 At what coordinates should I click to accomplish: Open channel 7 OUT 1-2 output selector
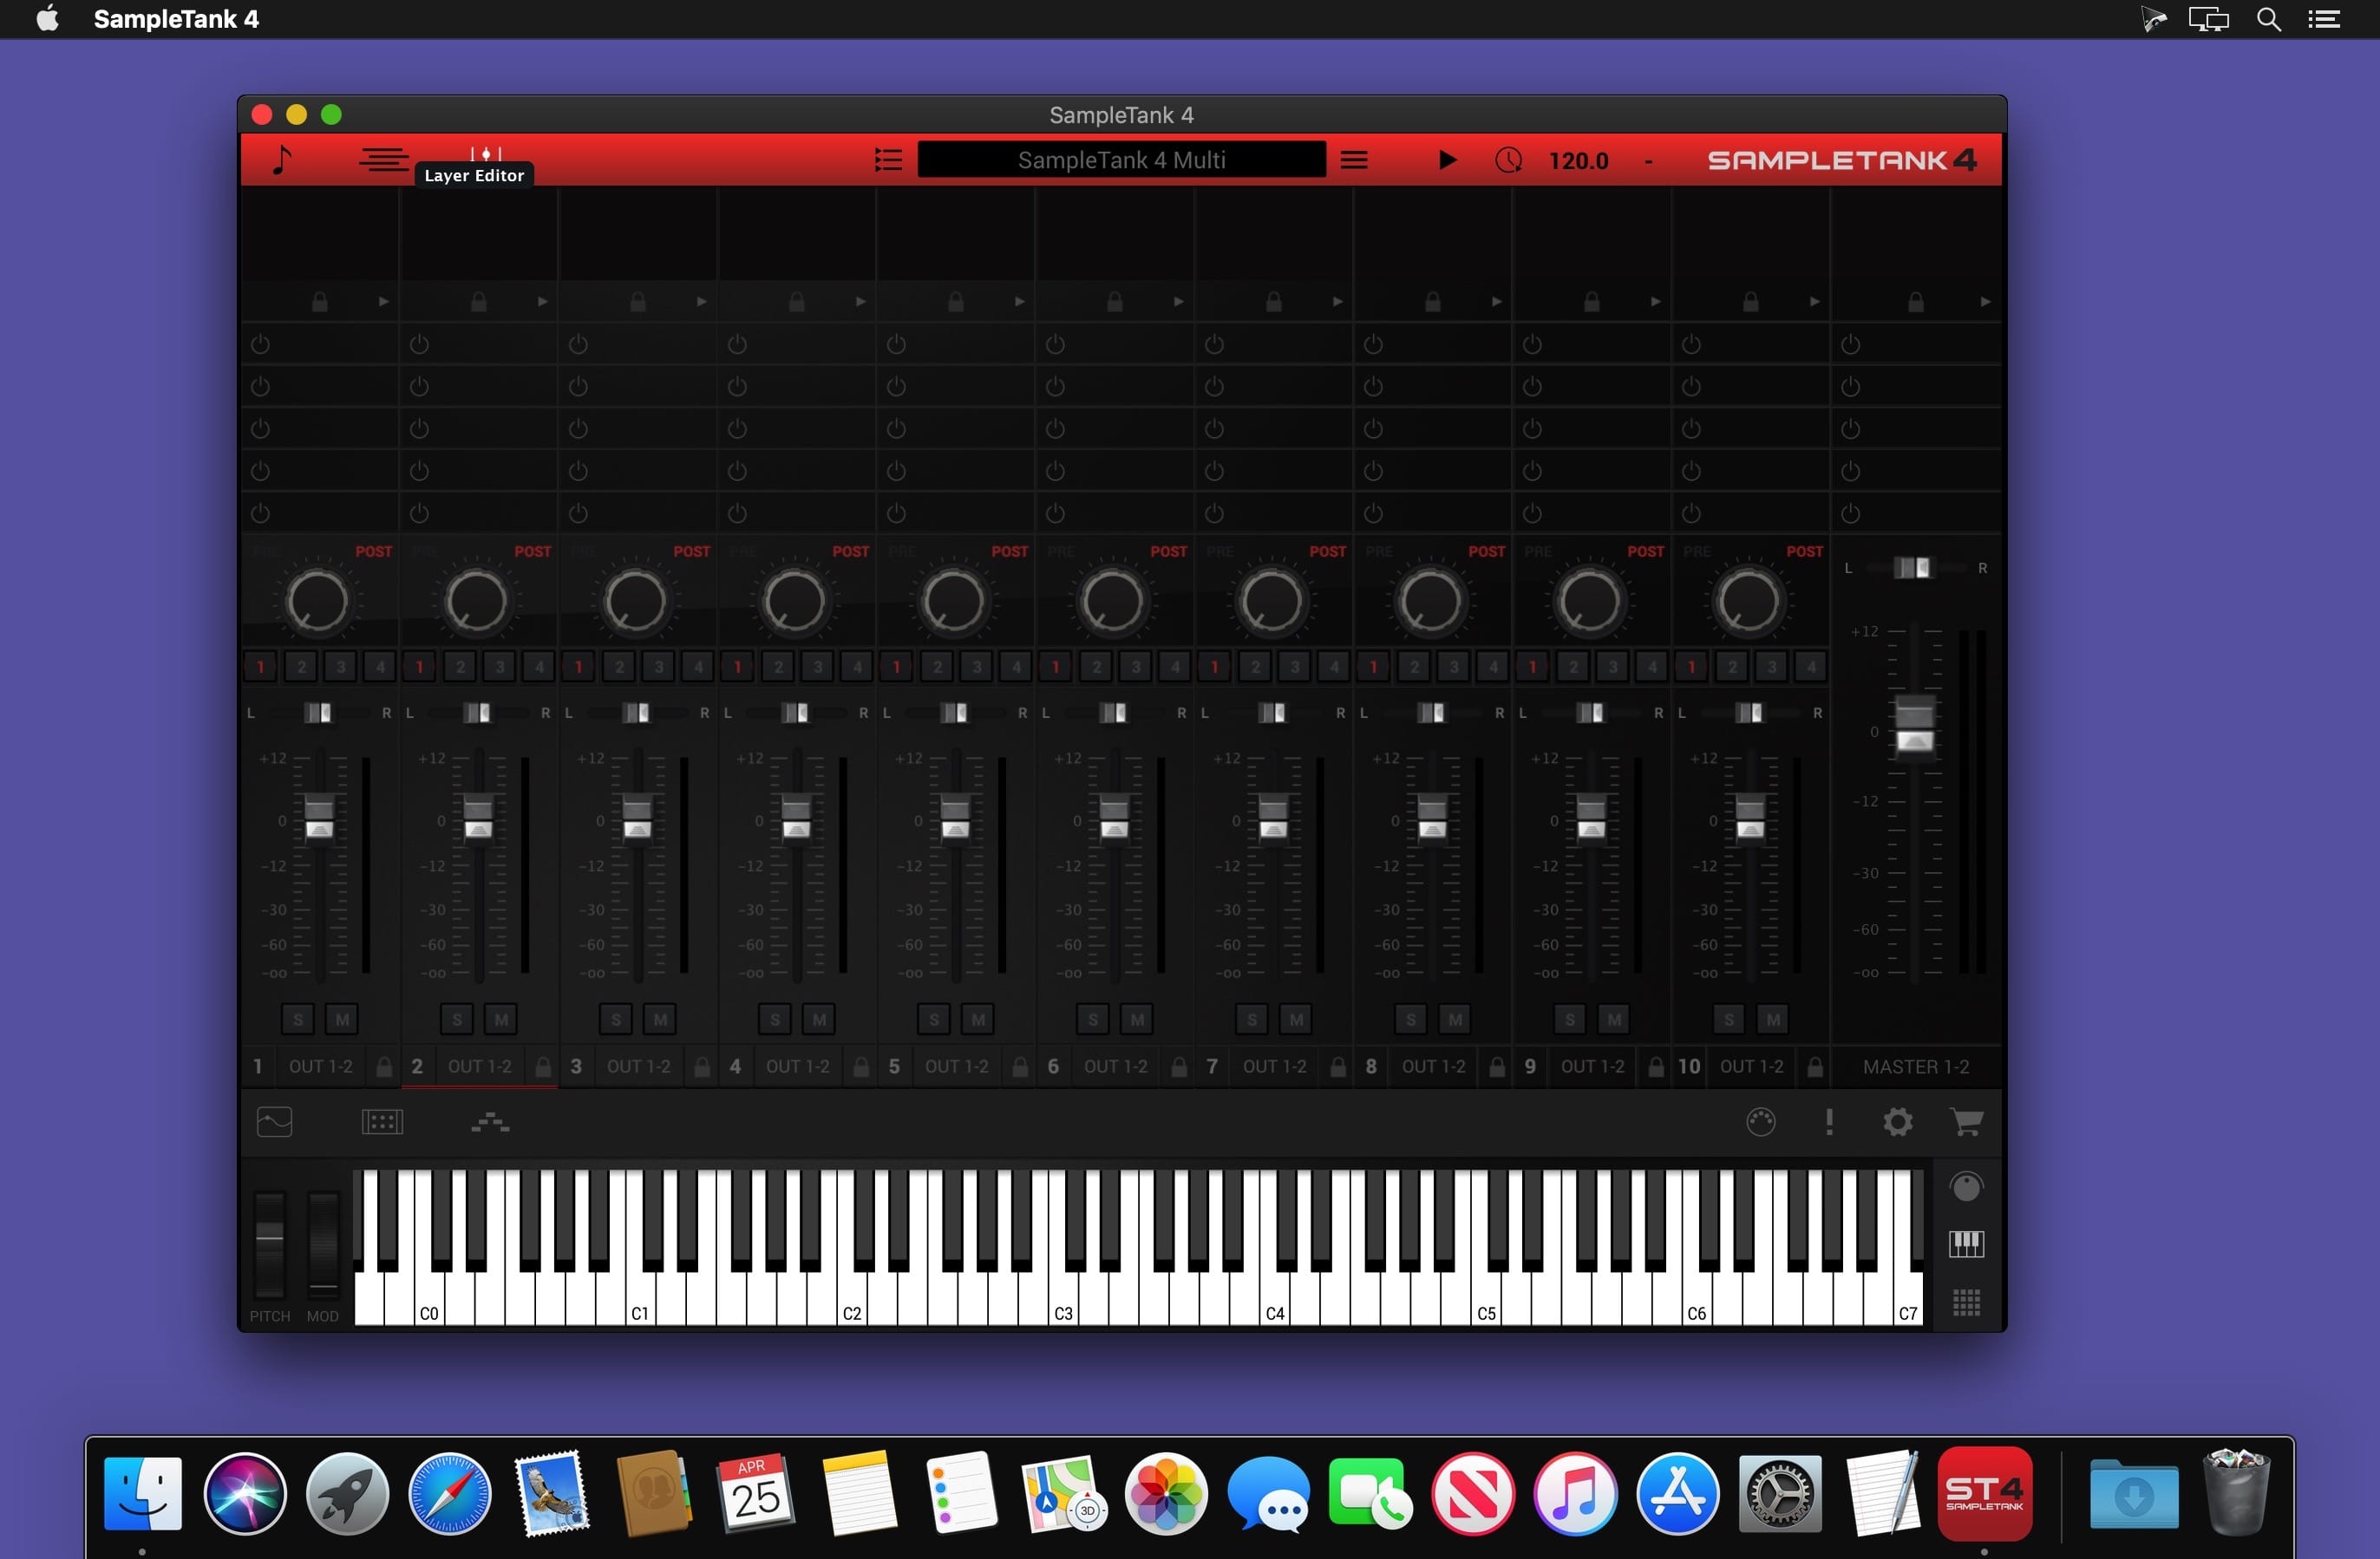pyautogui.click(x=1274, y=1067)
